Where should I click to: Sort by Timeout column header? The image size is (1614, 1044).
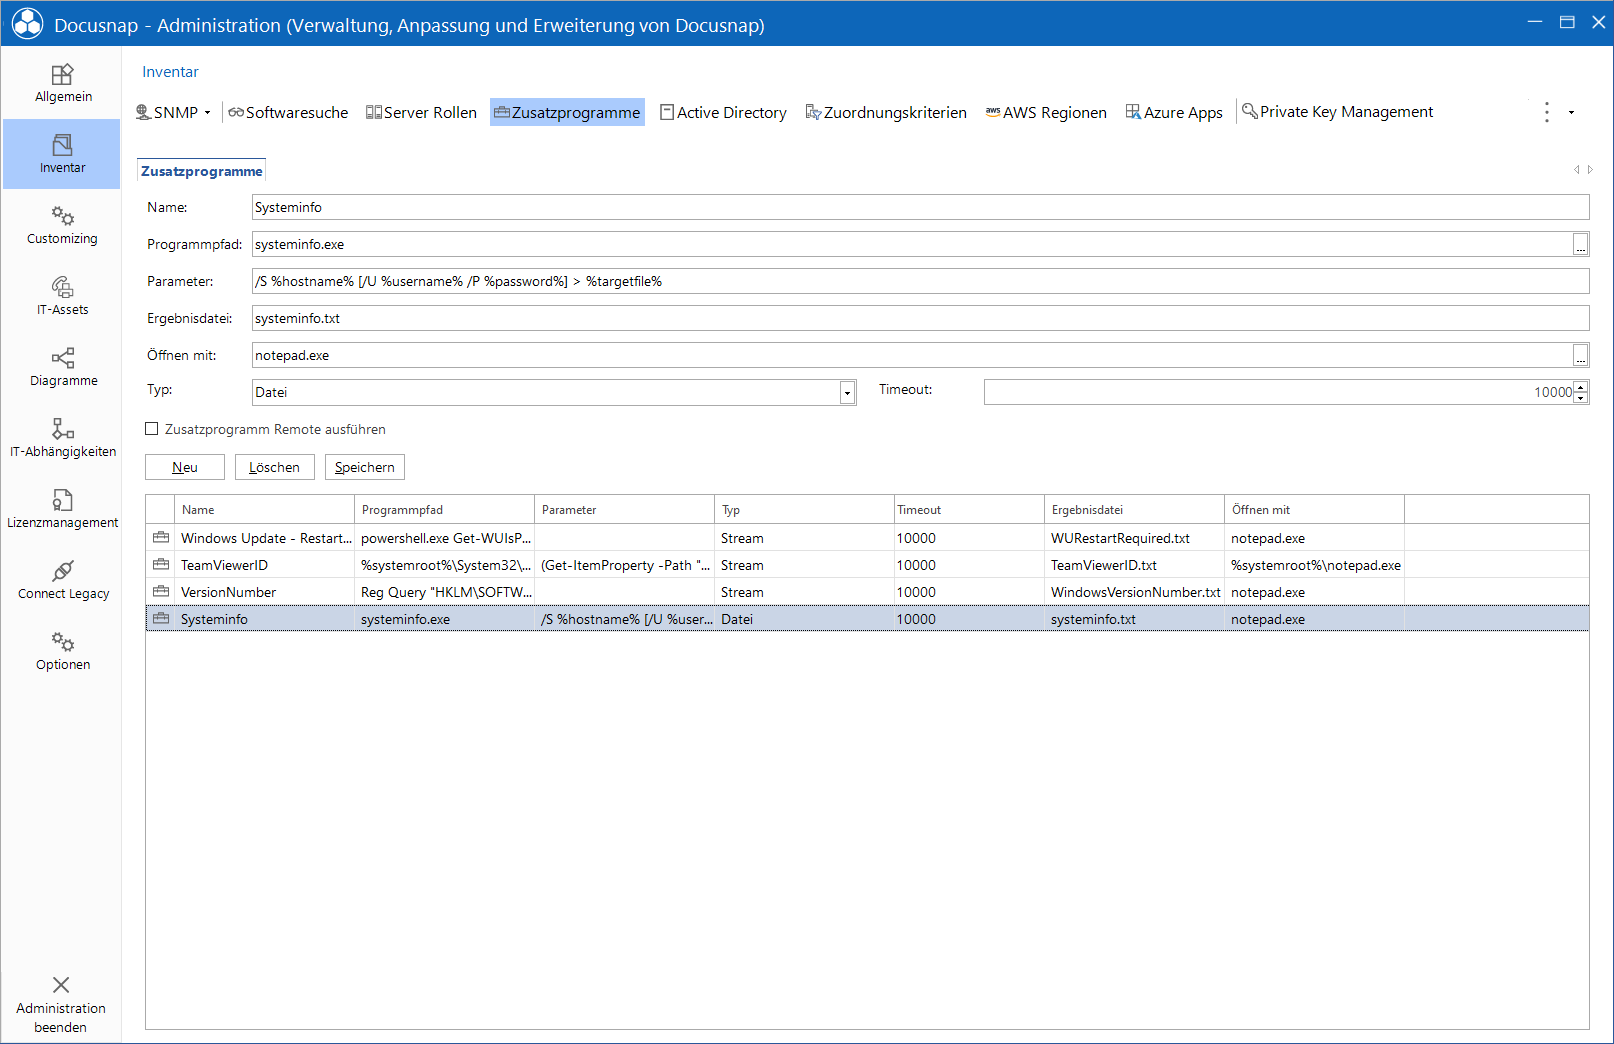(x=969, y=510)
